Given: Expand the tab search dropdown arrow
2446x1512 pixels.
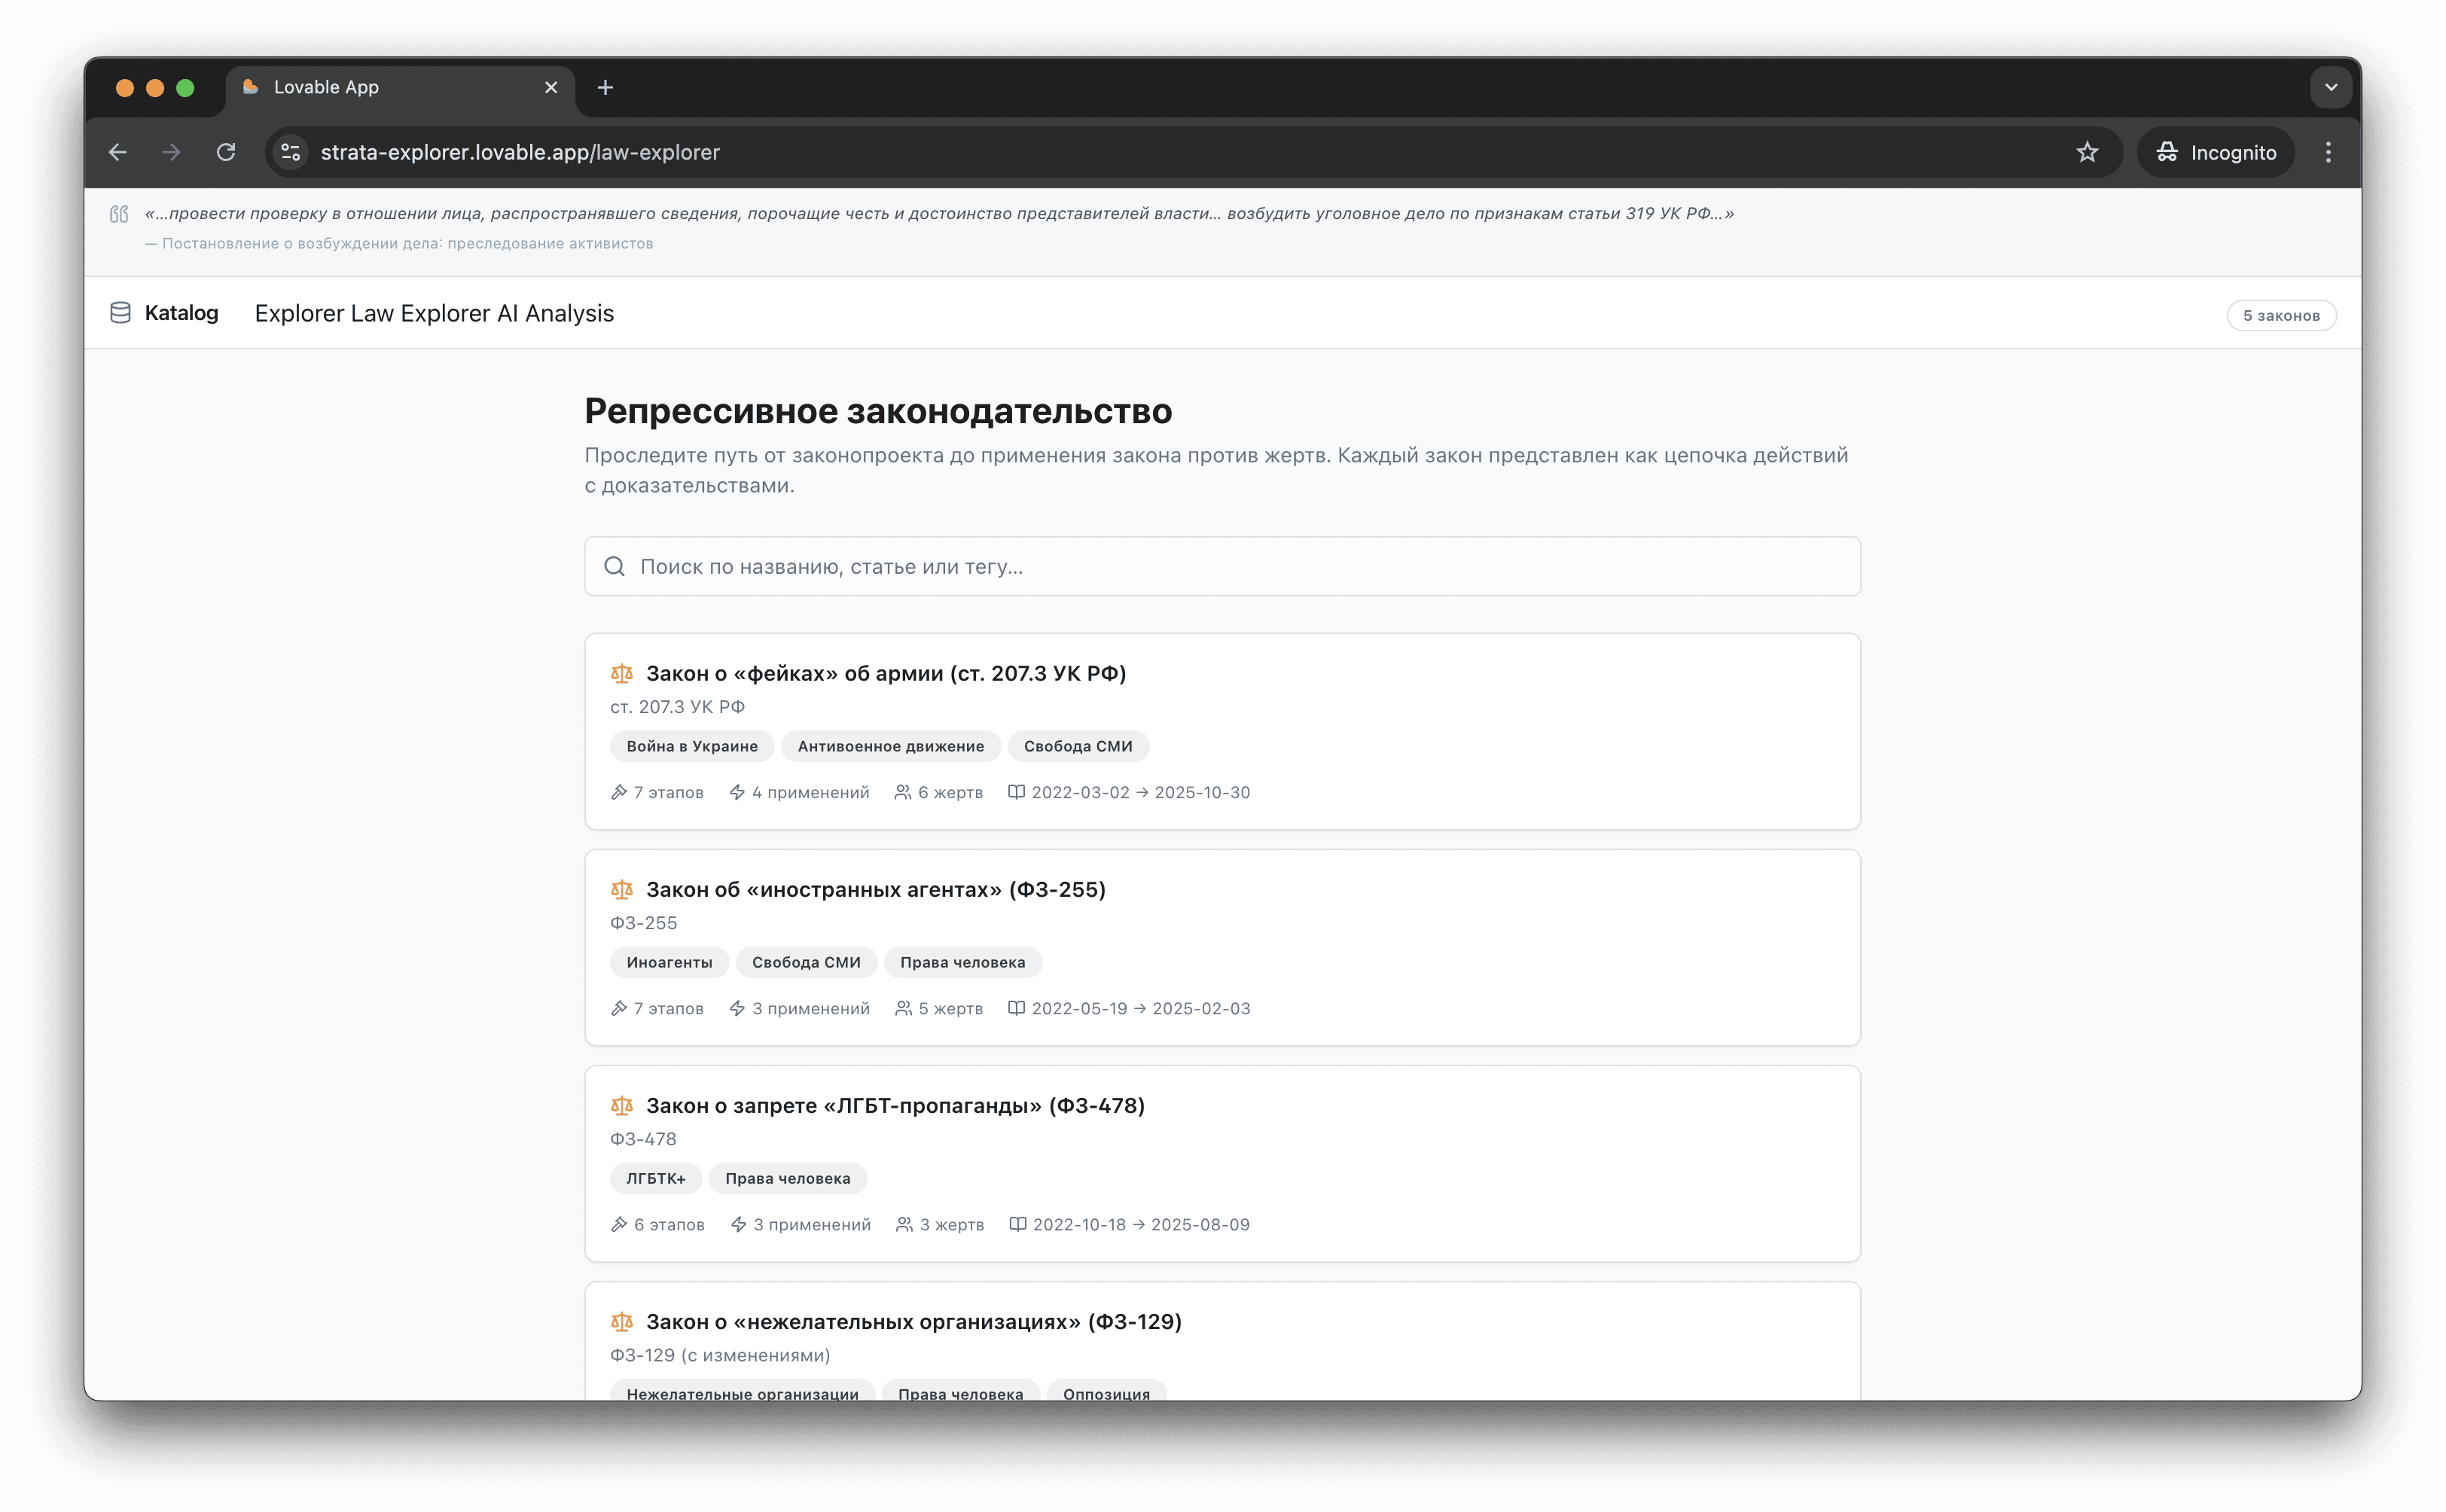Looking at the screenshot, I should [2330, 87].
